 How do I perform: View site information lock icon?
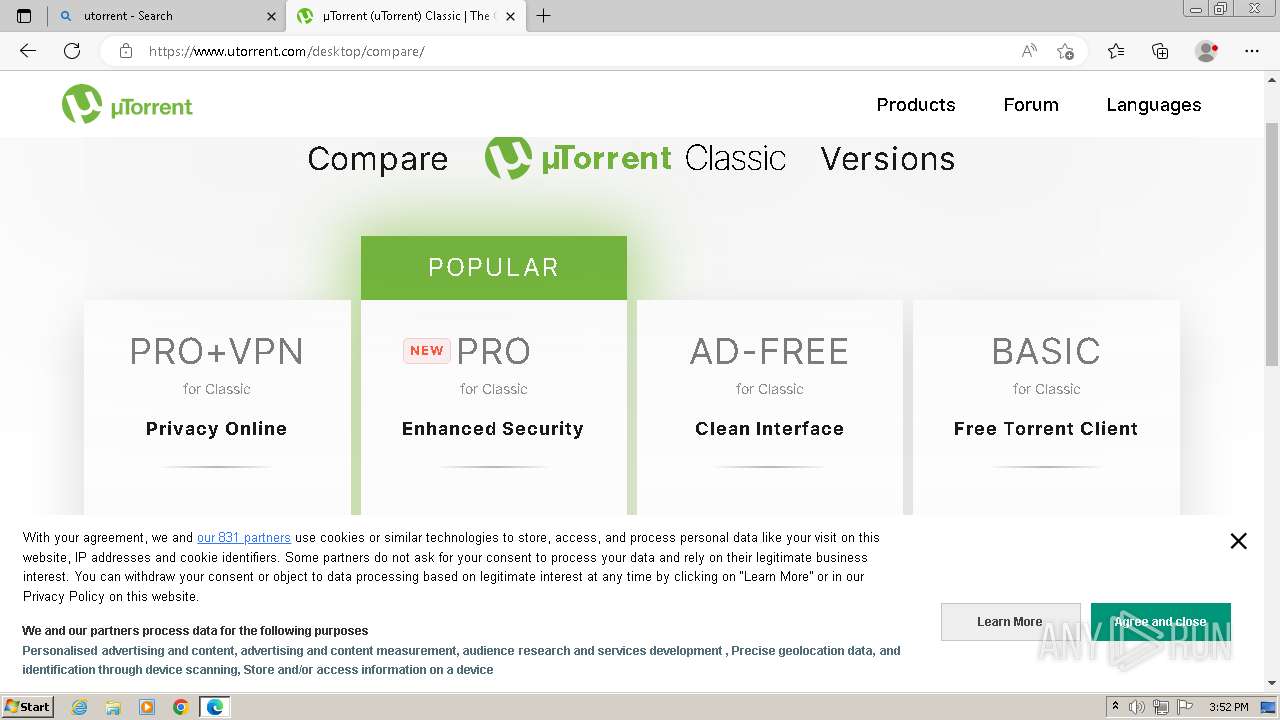coord(126,51)
